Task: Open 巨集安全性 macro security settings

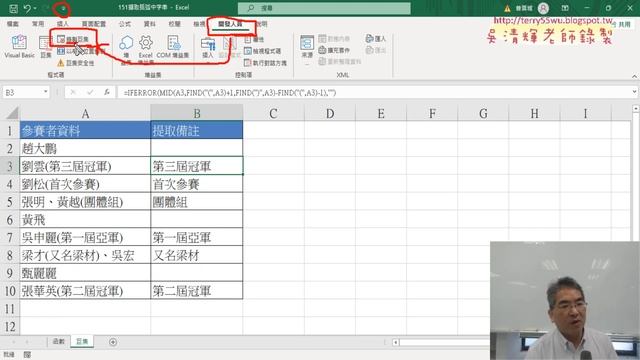Action: click(76, 63)
